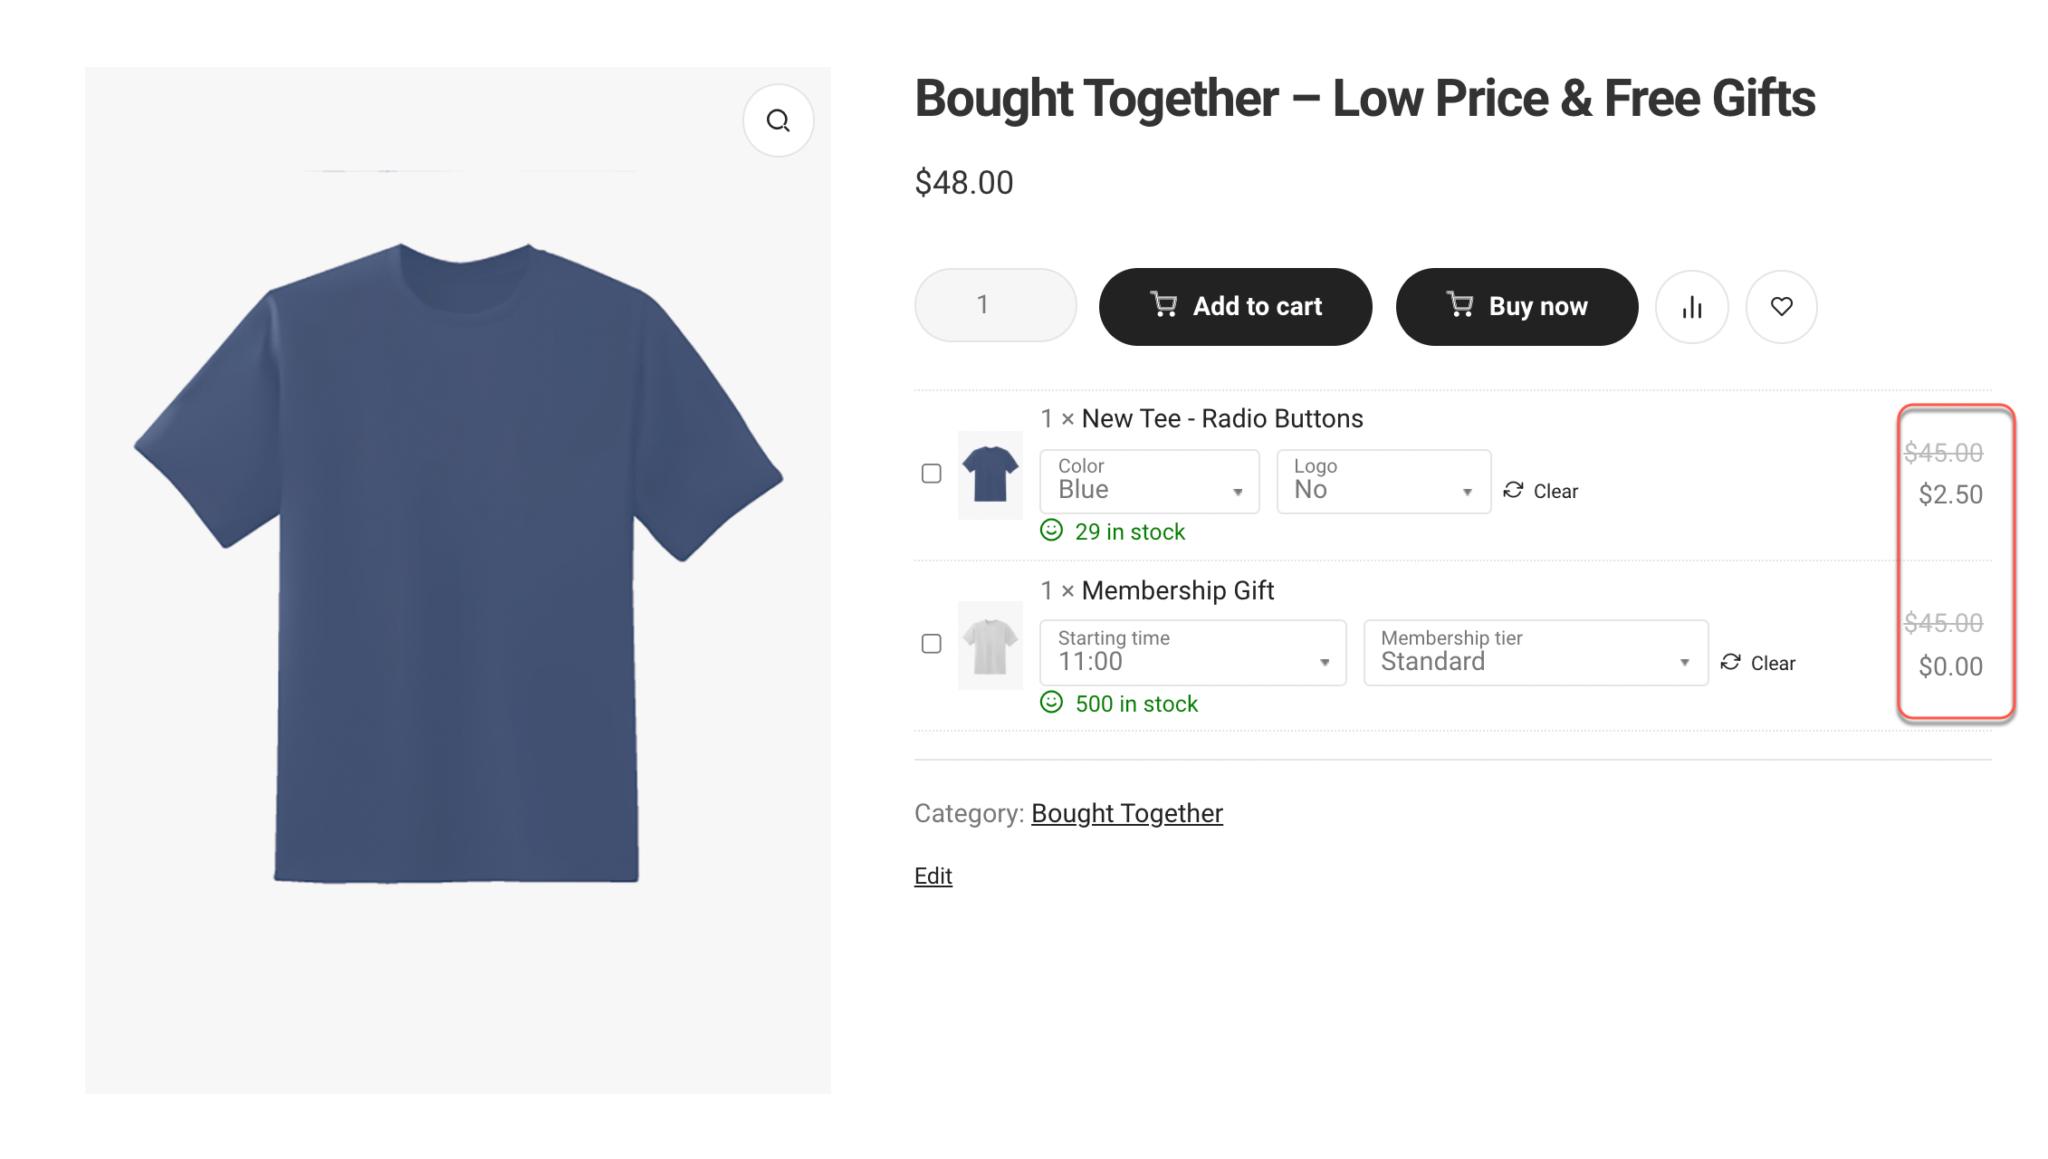This screenshot has height=1159, width=2048.
Task: Click the Edit link
Action: (932, 876)
